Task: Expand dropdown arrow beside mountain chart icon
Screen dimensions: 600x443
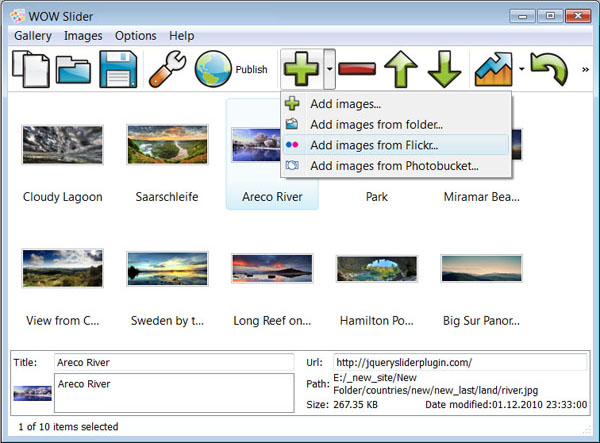Action: (x=521, y=69)
